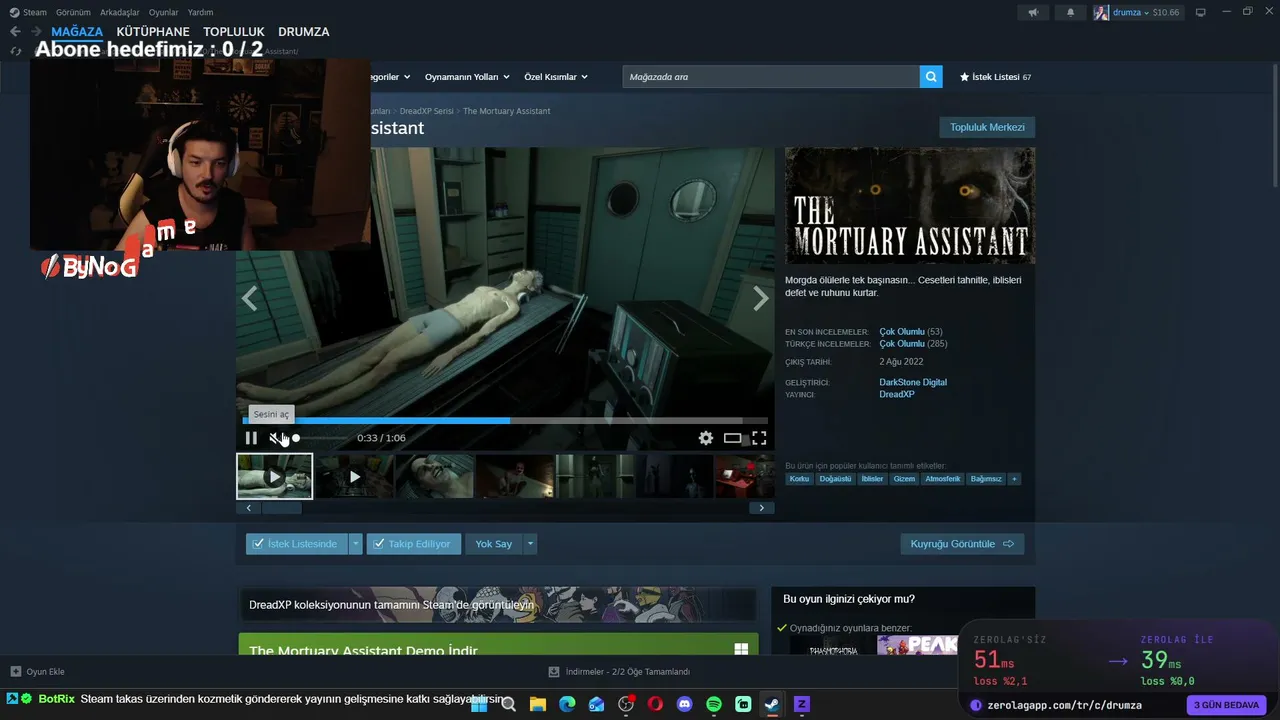Enter fullscreen for the trailer video
Image resolution: width=1280 pixels, height=720 pixels.
pos(759,438)
